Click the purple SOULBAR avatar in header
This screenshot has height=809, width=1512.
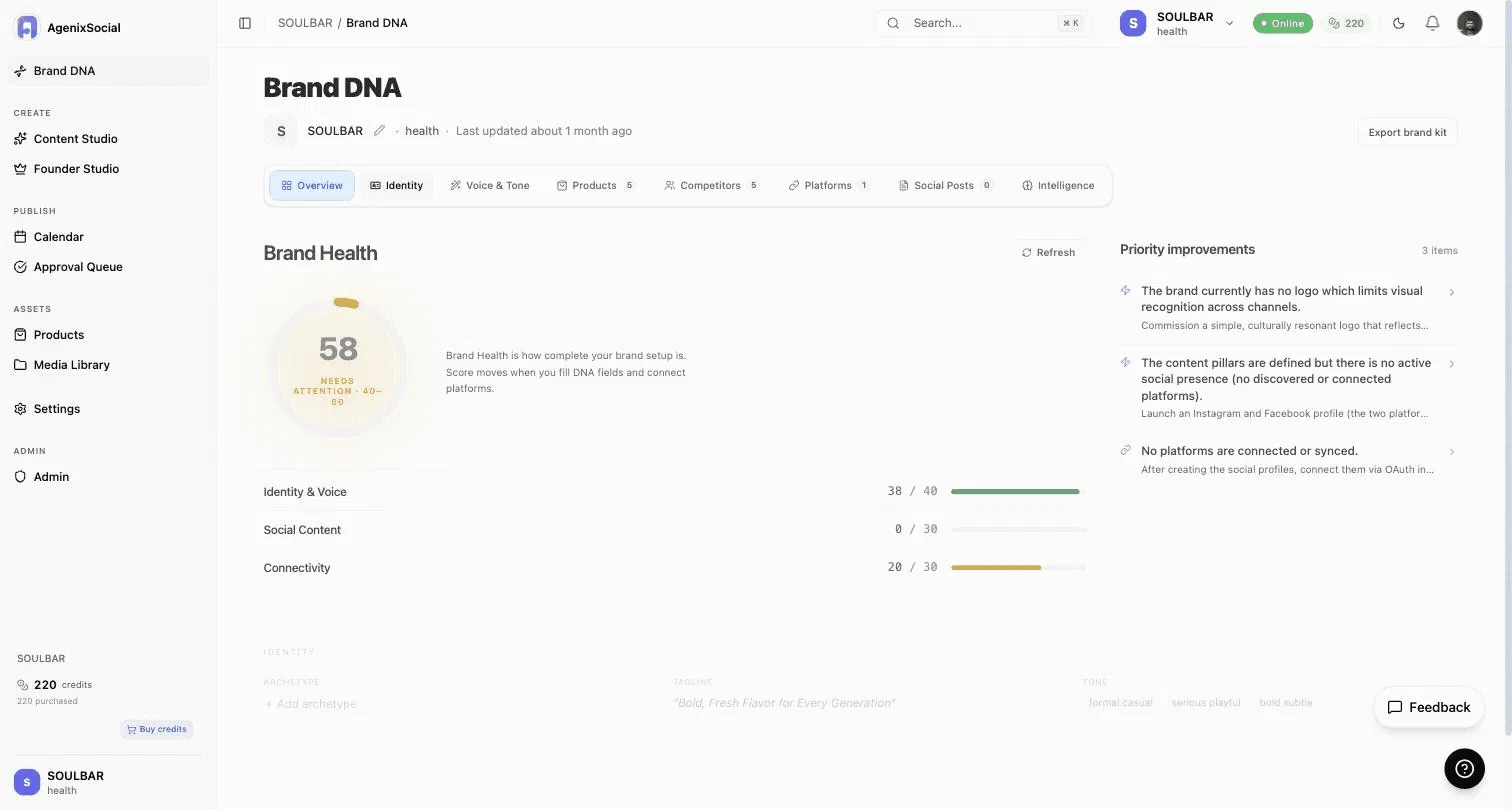pos(1132,24)
